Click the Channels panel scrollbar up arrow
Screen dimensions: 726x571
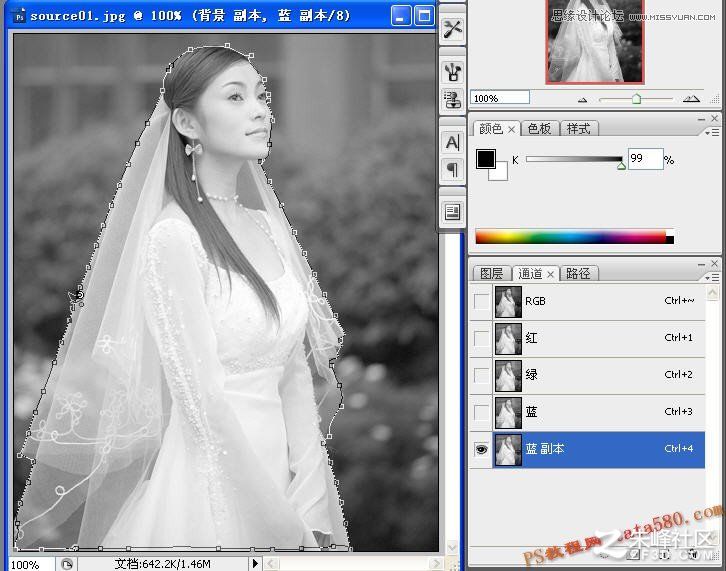[713, 293]
